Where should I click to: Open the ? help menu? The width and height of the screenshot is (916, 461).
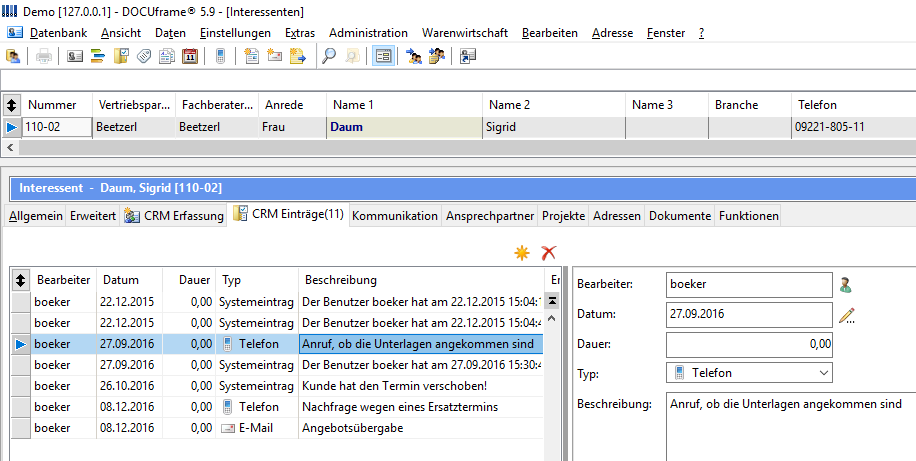pos(702,33)
